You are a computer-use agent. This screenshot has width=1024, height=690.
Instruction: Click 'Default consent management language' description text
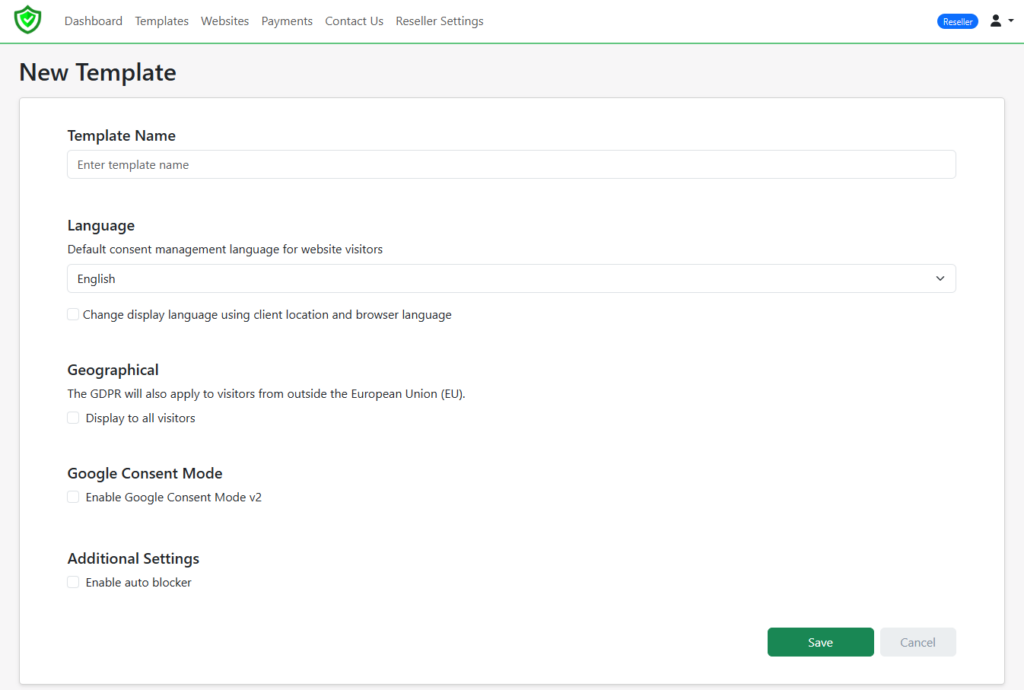click(225, 249)
